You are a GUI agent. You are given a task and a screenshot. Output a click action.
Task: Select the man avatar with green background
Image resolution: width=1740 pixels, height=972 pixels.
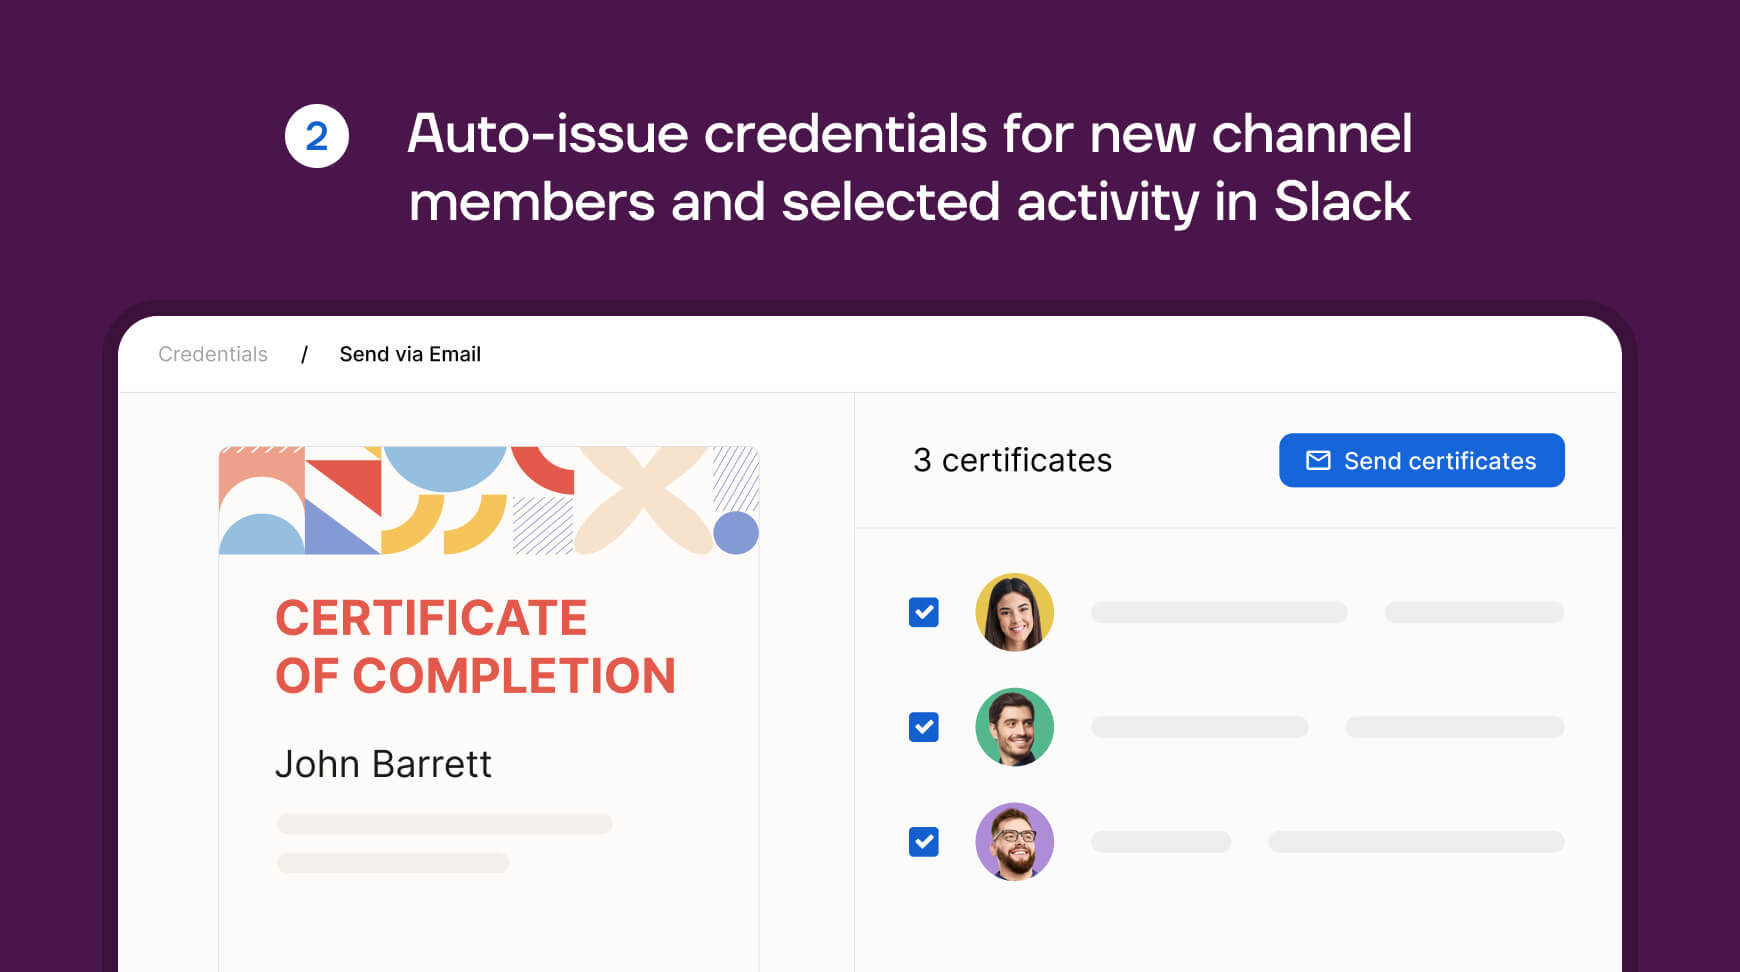coord(1014,727)
